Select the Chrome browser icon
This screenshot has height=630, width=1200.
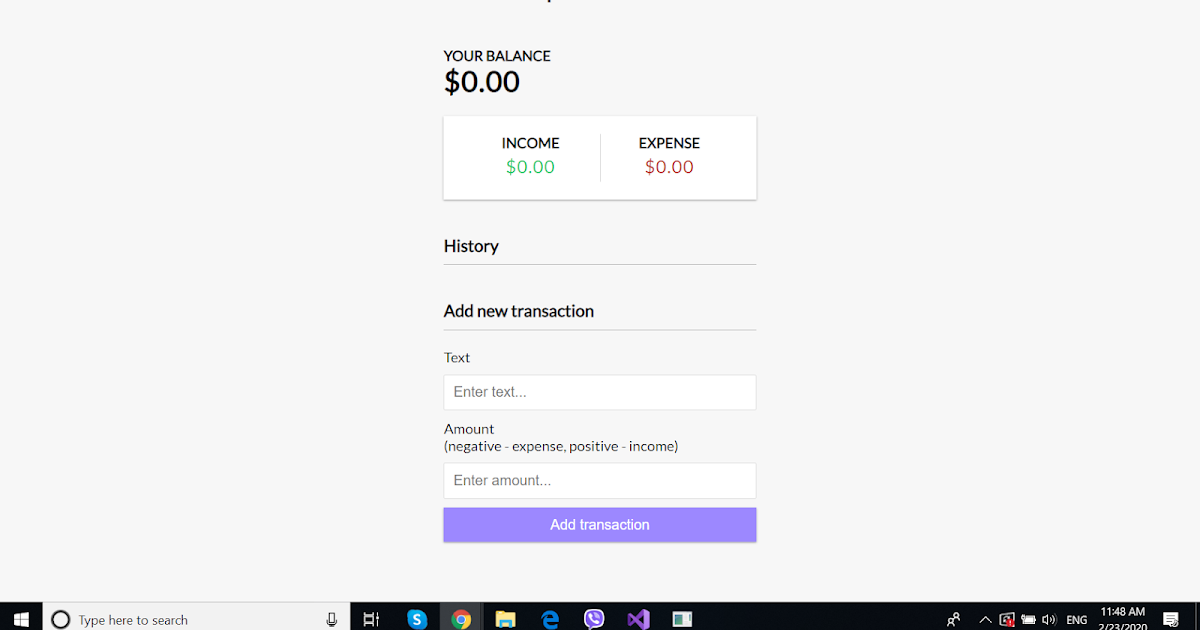tap(461, 618)
